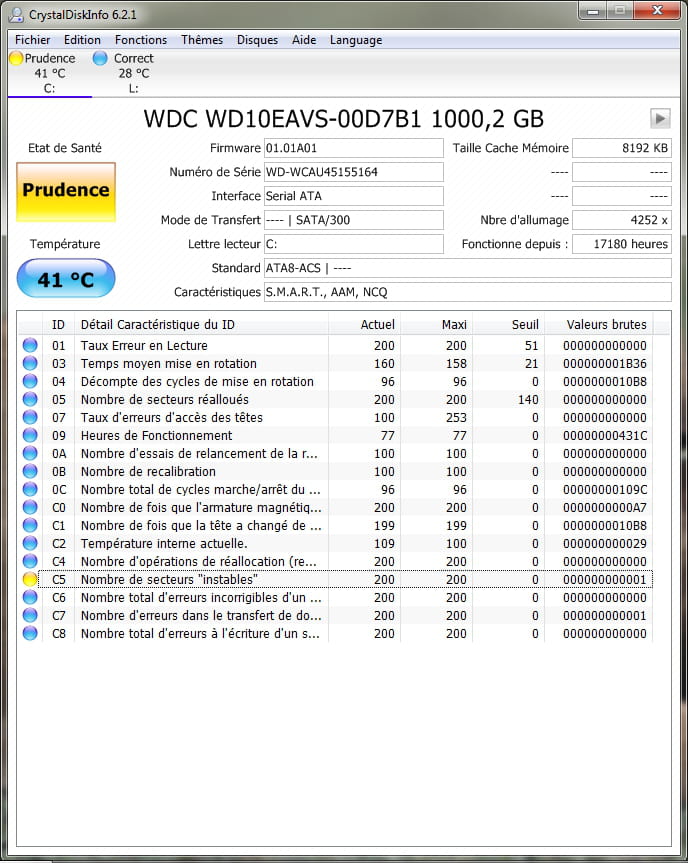Open the Thèmes menu
The image size is (688, 863).
[202, 40]
